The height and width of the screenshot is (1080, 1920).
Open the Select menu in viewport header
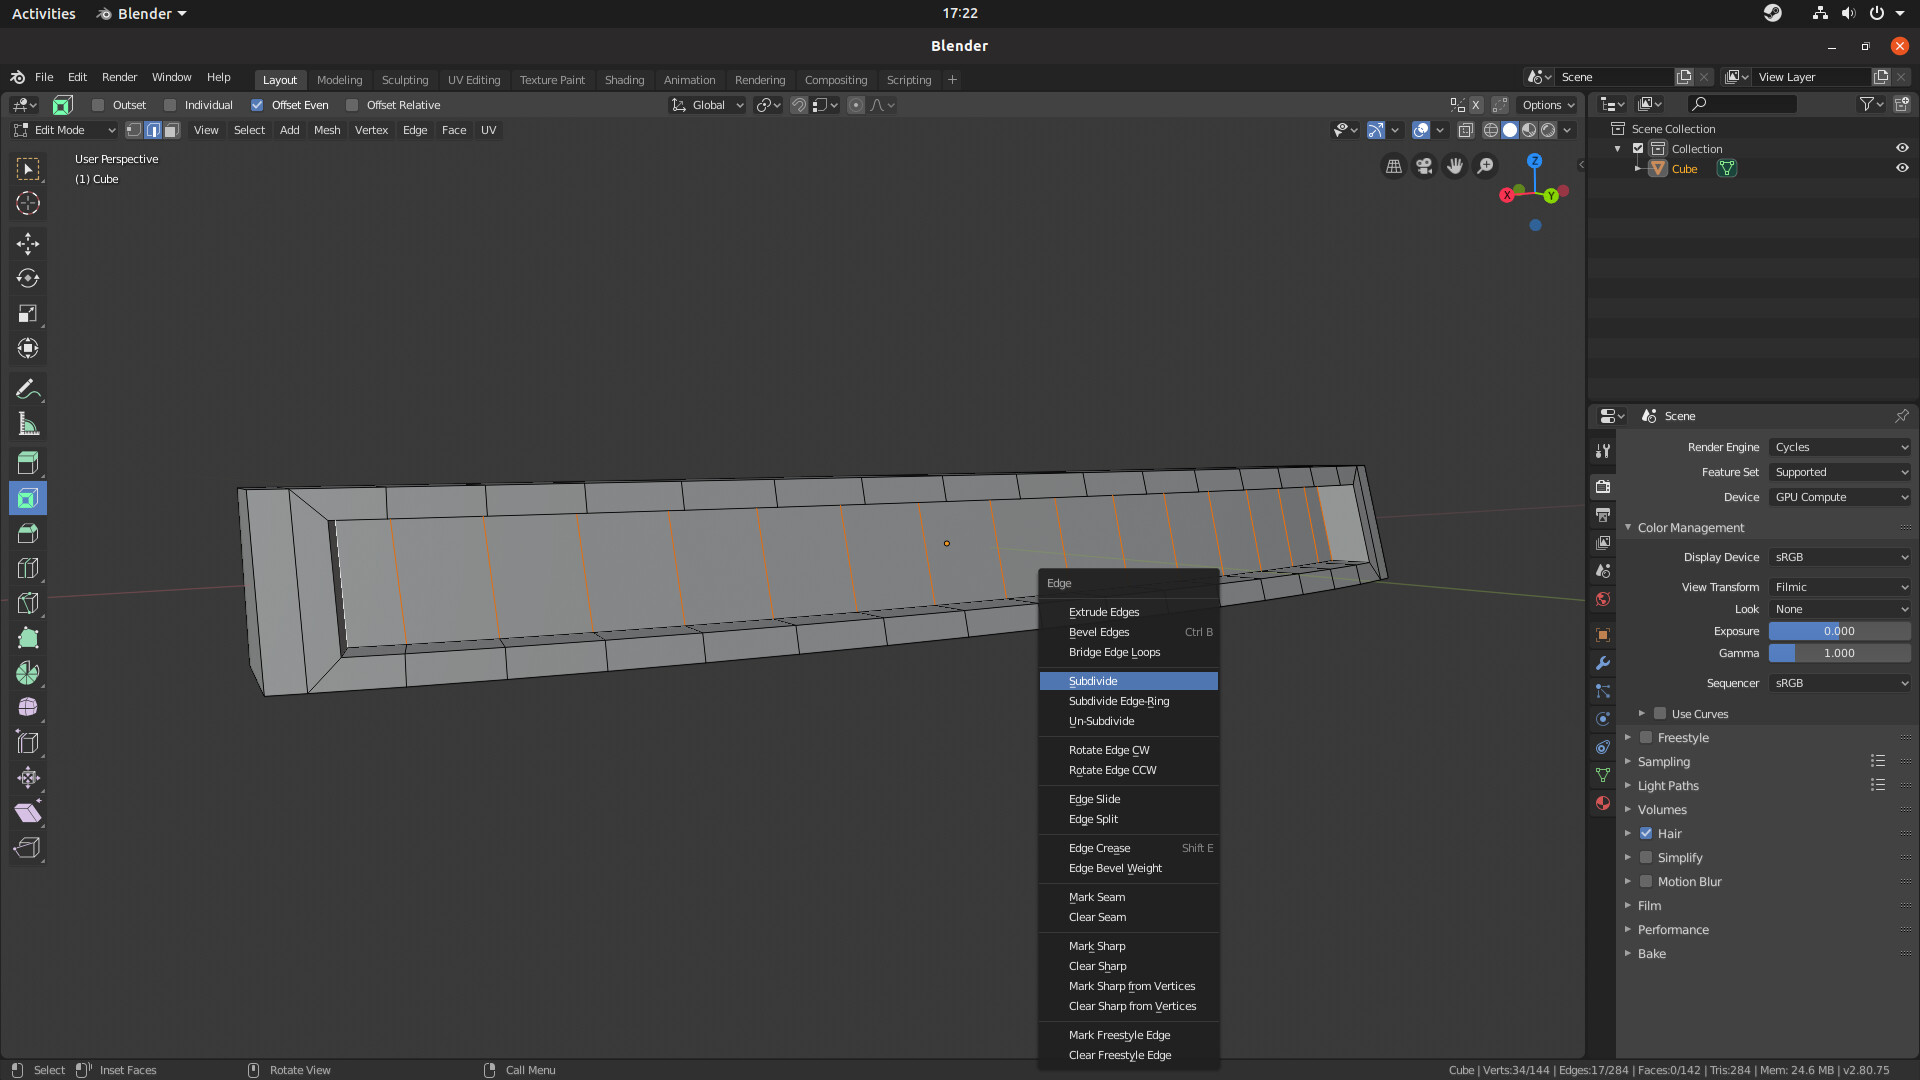point(249,130)
